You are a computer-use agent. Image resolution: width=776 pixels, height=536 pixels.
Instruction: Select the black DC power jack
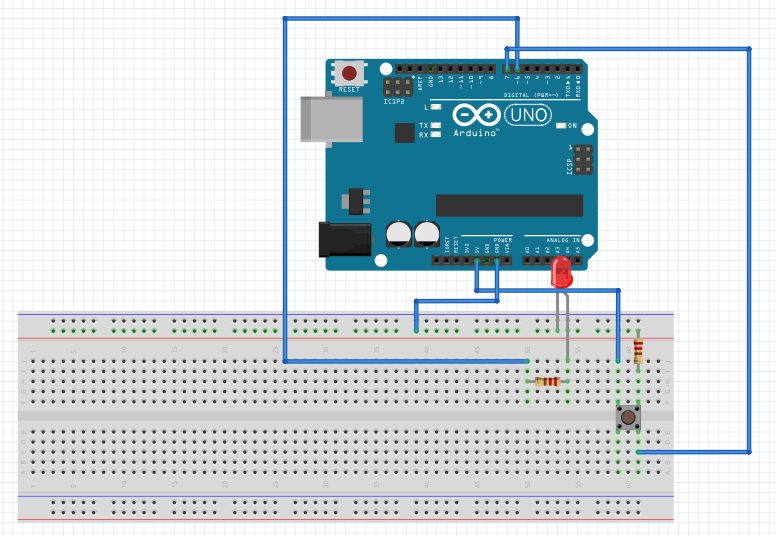coord(345,240)
